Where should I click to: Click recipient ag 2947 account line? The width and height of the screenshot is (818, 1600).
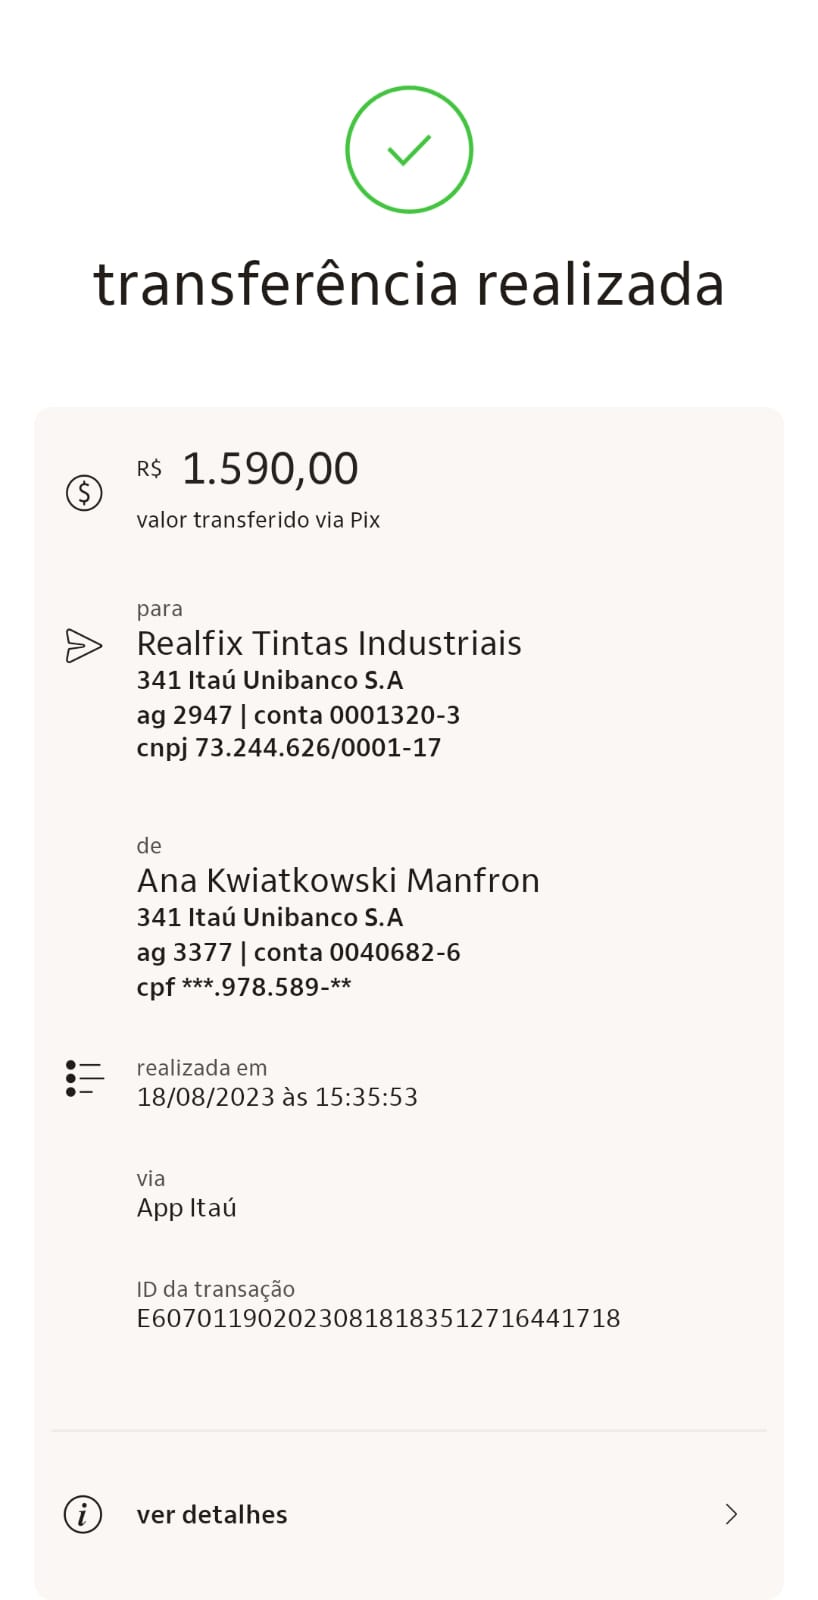click(298, 715)
